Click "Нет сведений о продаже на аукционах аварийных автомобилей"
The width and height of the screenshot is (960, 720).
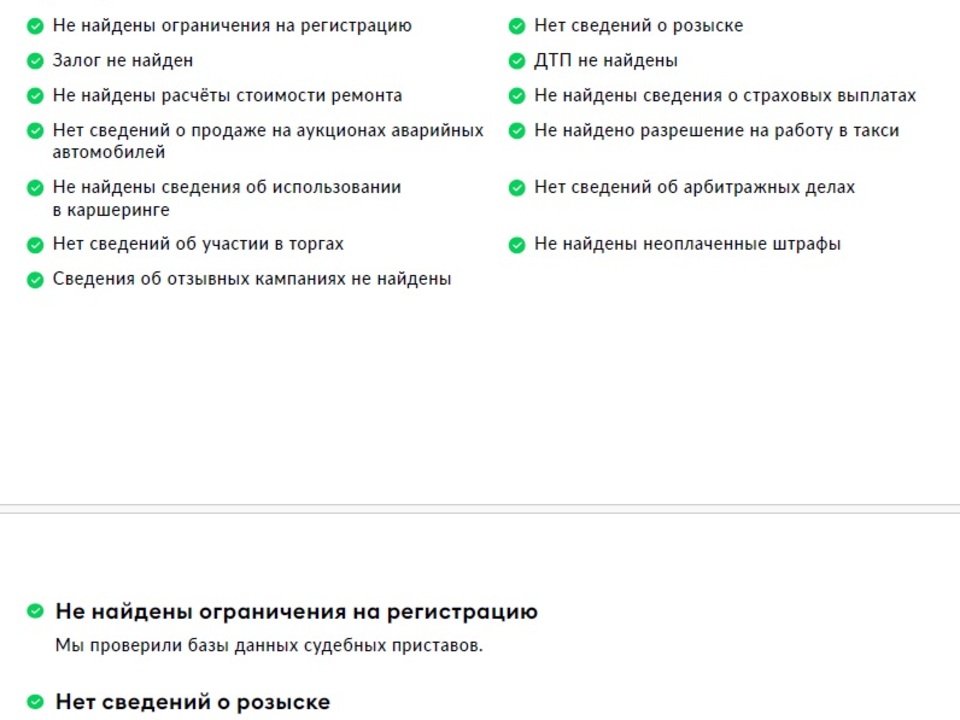(x=267, y=141)
